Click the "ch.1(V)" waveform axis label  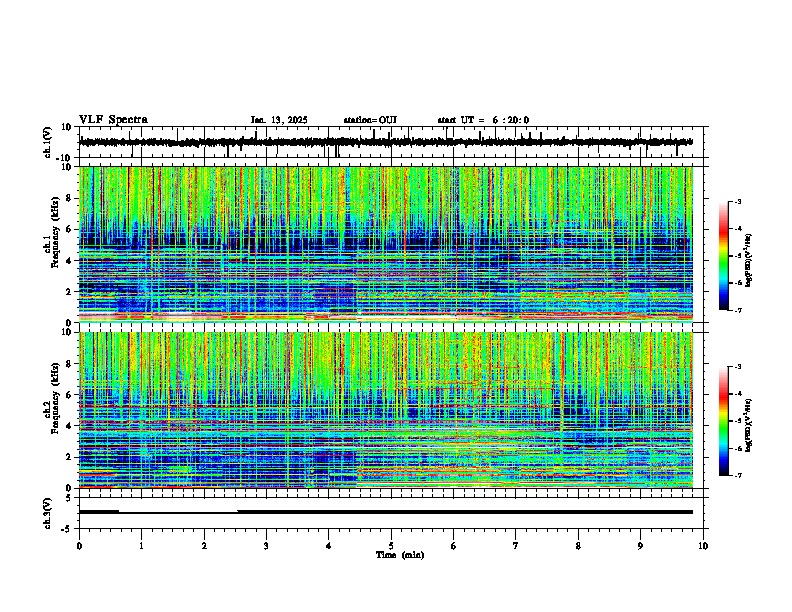point(48,142)
